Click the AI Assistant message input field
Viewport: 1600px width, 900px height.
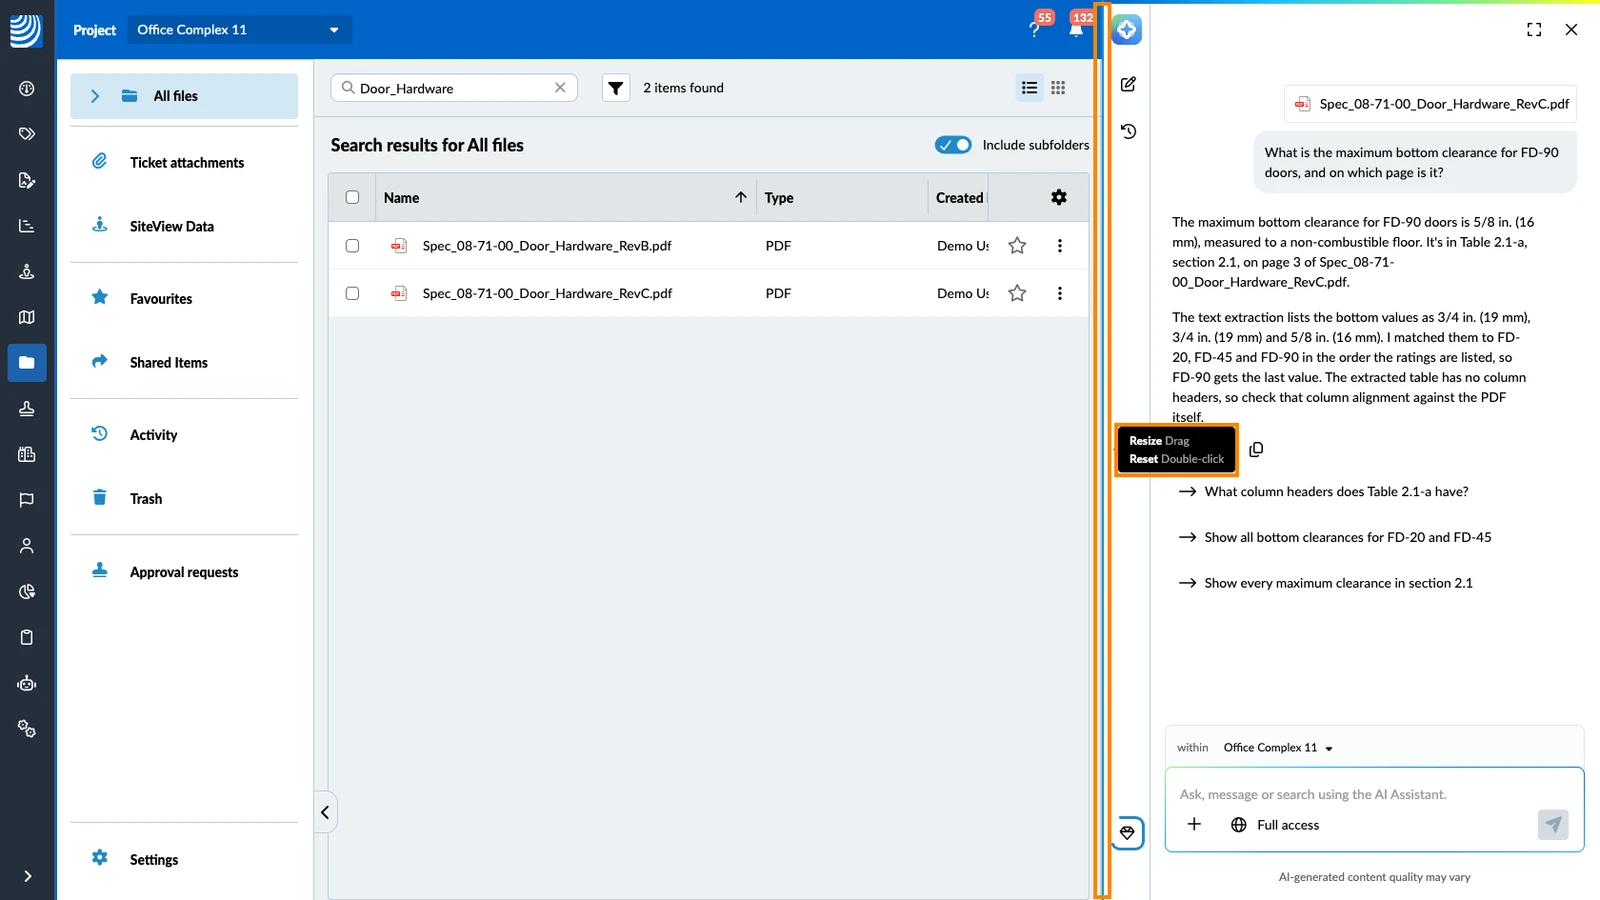[1374, 795]
